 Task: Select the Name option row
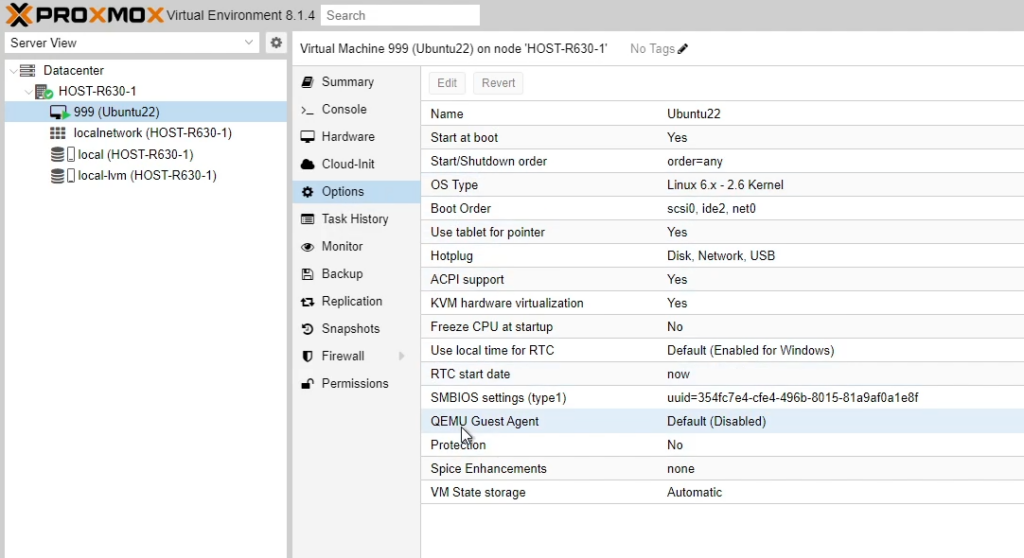(x=722, y=114)
